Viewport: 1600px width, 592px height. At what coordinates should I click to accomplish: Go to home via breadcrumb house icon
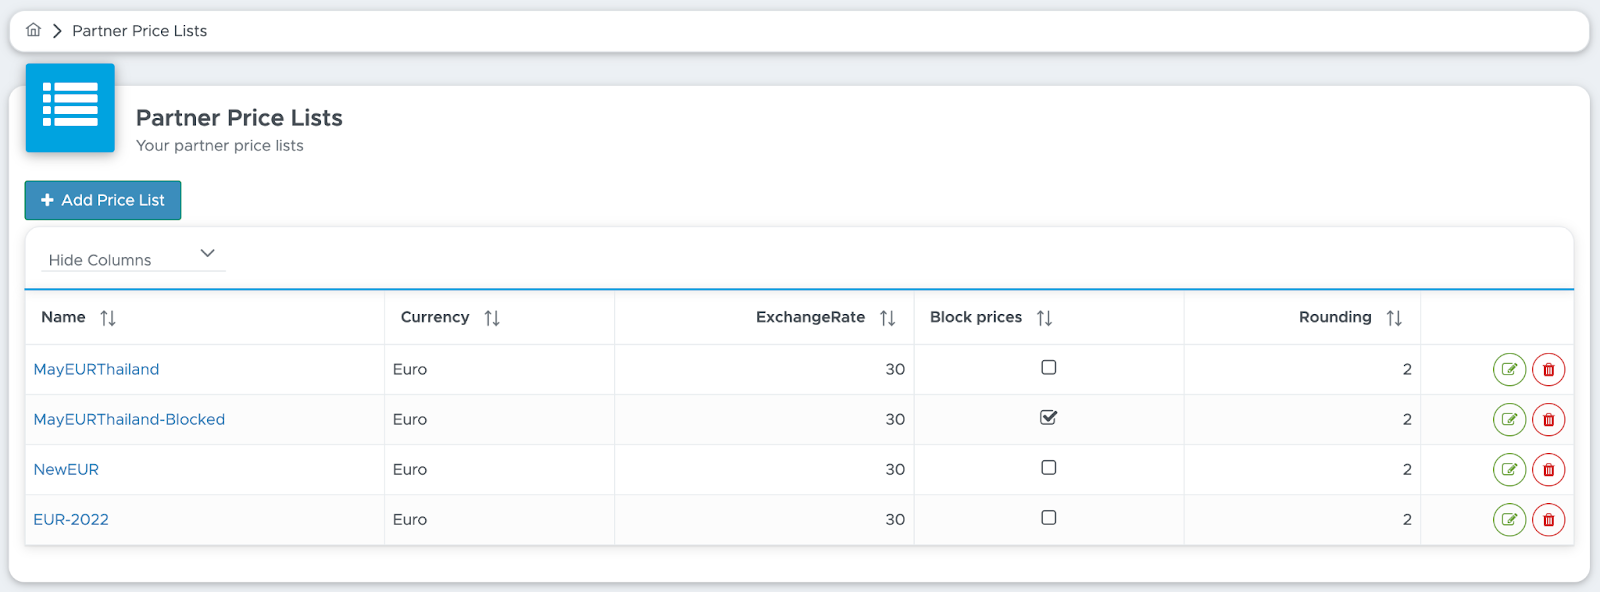33,30
